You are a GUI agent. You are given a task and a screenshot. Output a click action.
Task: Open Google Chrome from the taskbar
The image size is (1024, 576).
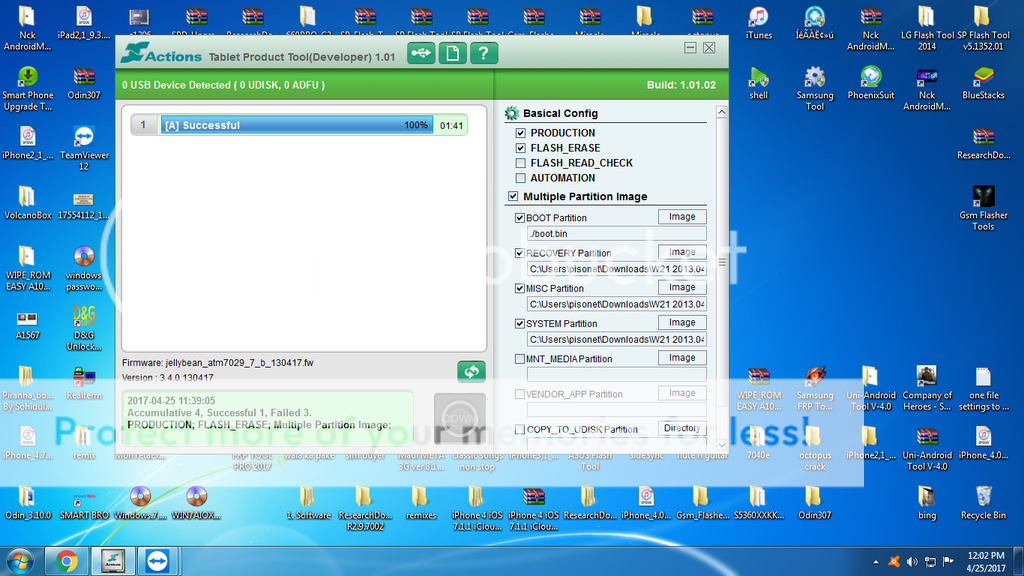point(67,560)
